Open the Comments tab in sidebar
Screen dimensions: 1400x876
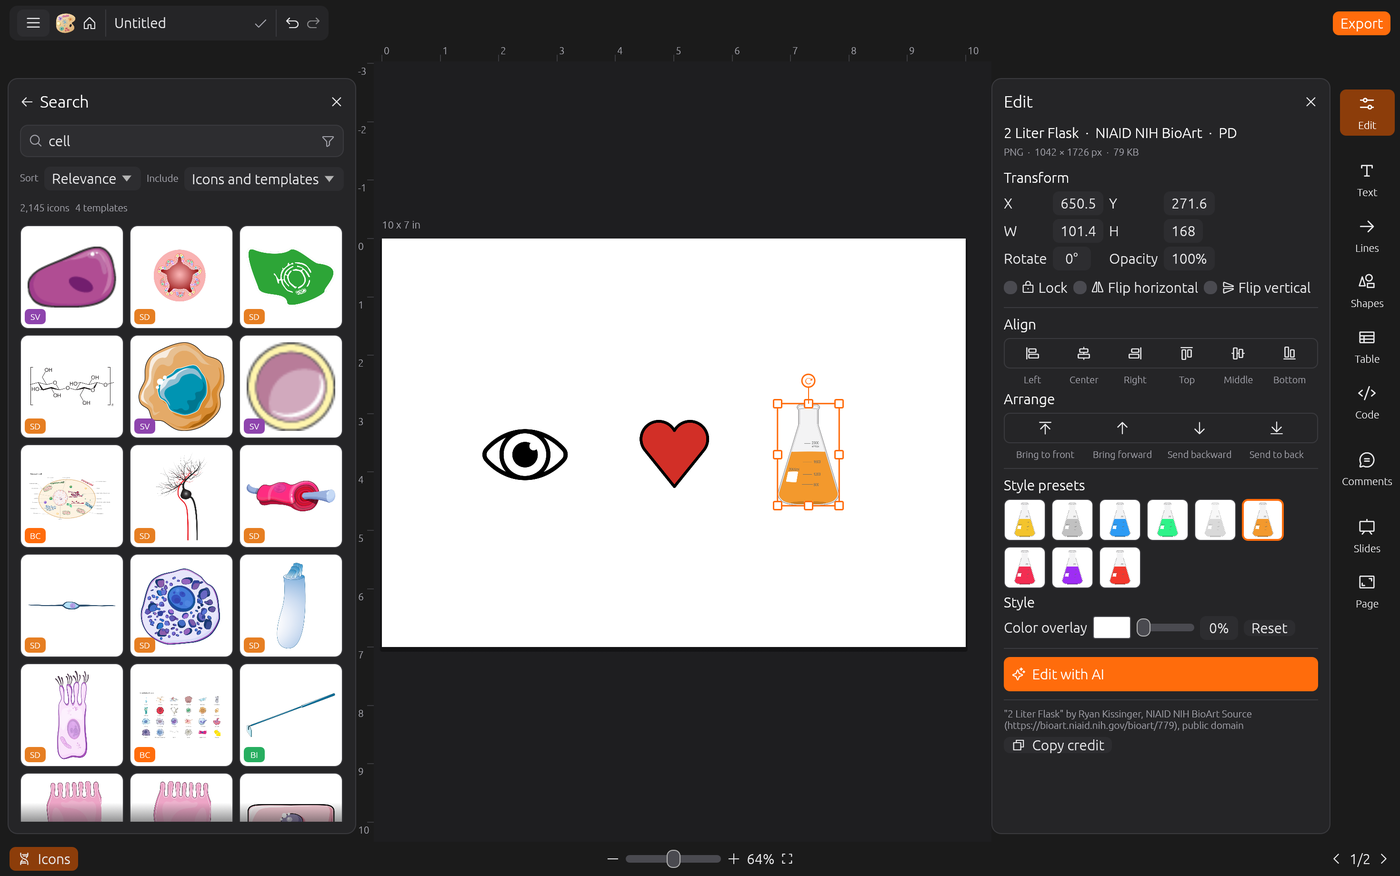click(x=1367, y=469)
